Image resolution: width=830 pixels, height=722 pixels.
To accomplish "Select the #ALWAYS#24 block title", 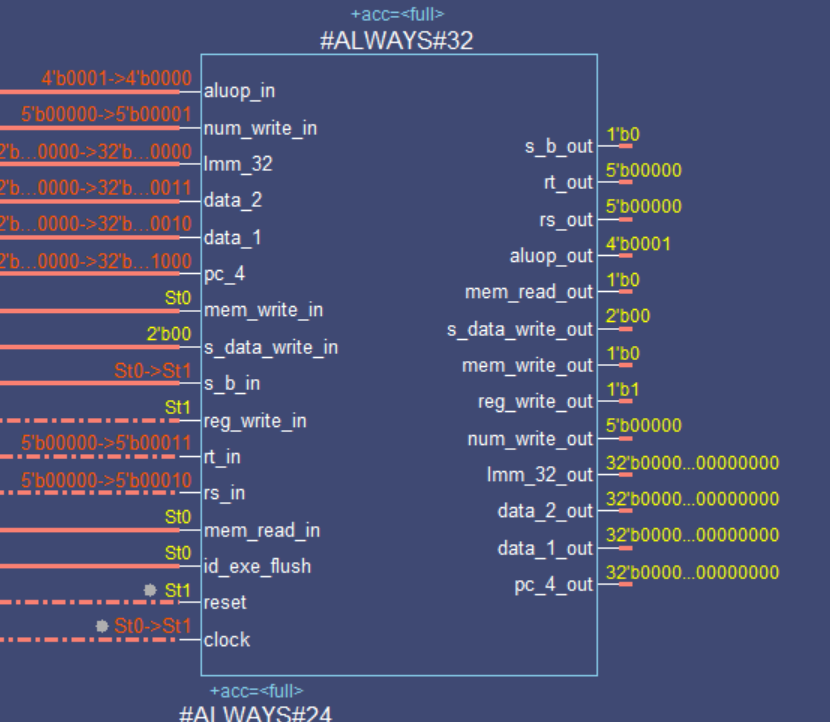I will 256,714.
